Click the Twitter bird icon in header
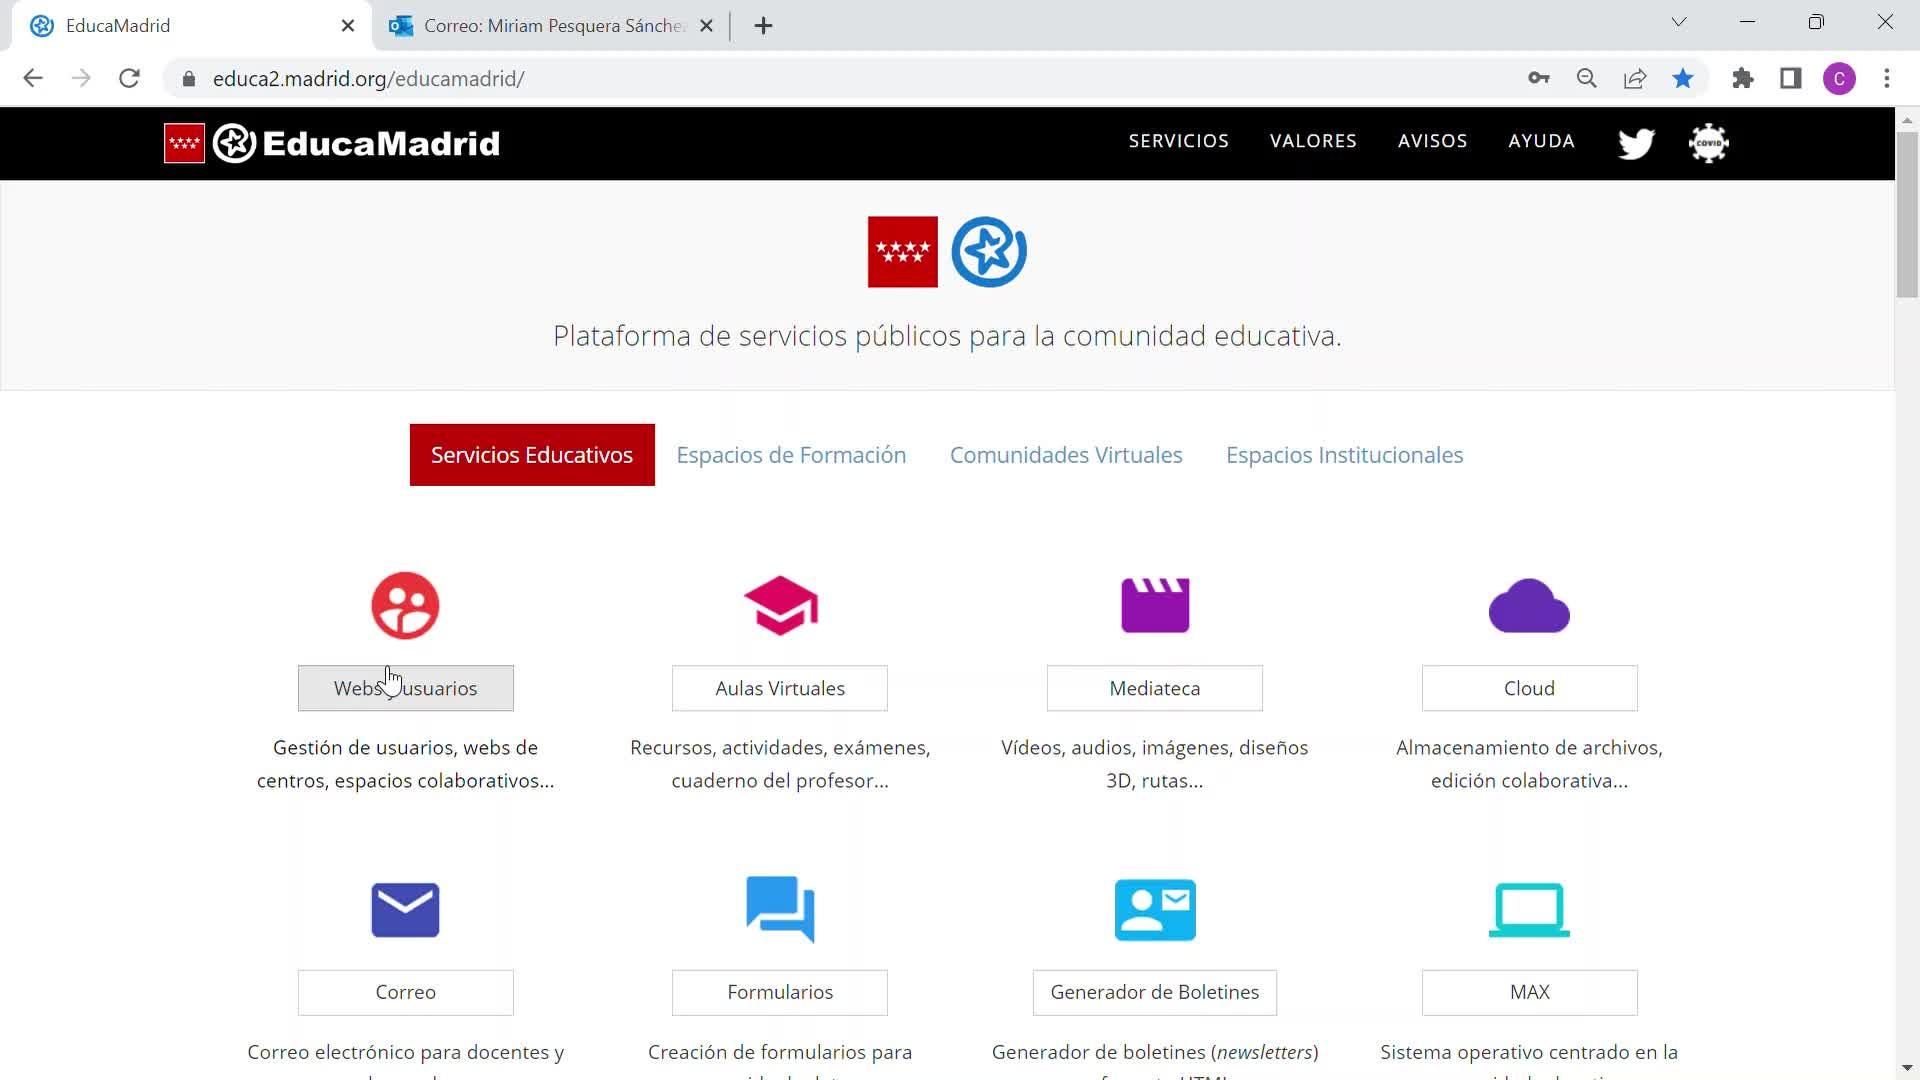The height and width of the screenshot is (1080, 1920). pyautogui.click(x=1636, y=143)
